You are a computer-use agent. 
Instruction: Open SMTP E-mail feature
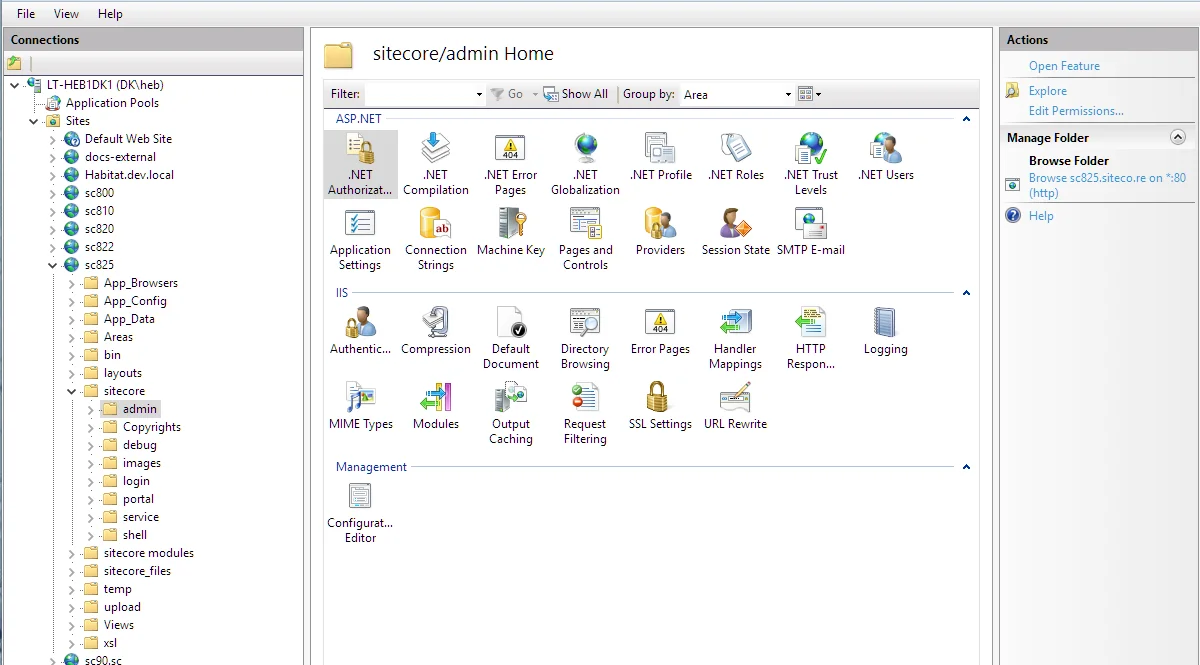click(x=811, y=232)
